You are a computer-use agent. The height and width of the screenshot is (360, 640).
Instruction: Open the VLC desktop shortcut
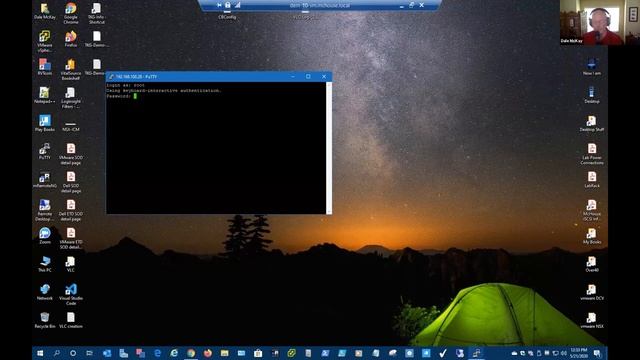point(71,264)
